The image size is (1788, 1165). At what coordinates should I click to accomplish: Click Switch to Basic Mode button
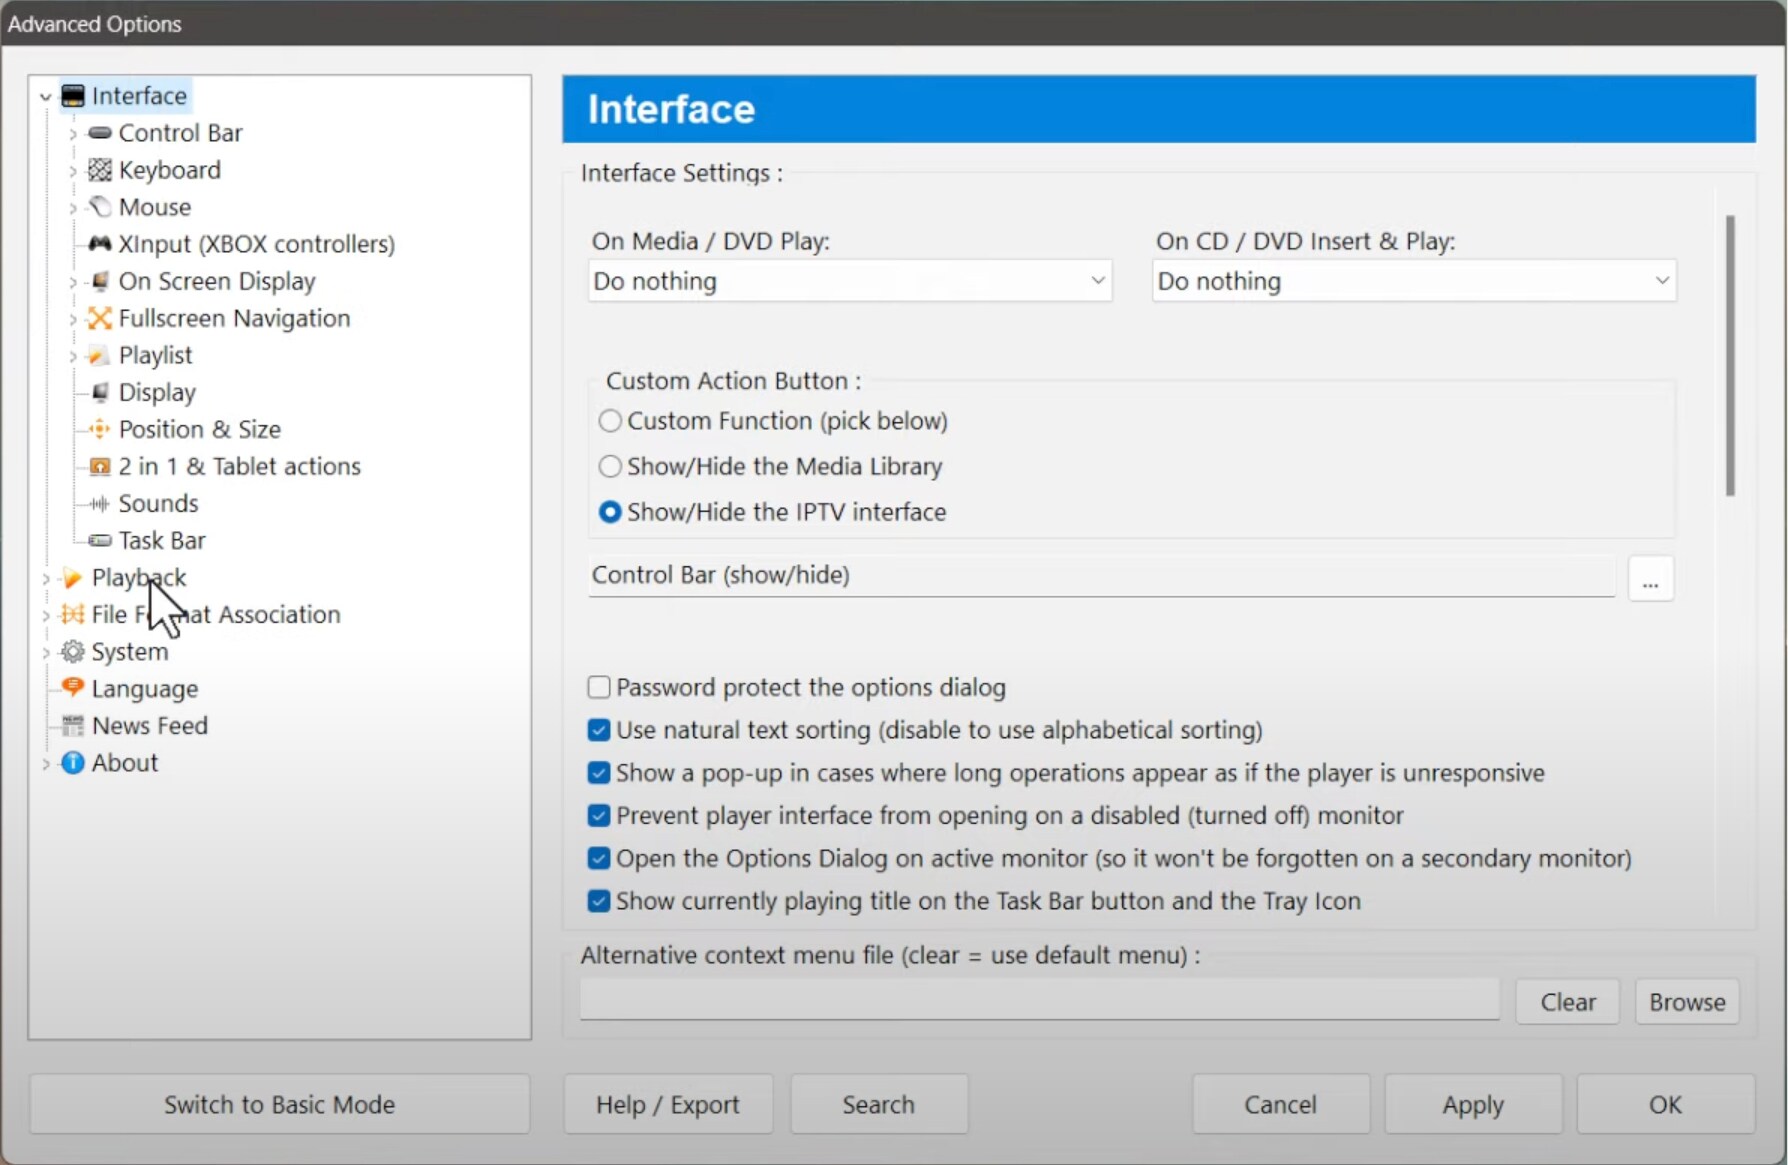click(280, 1104)
